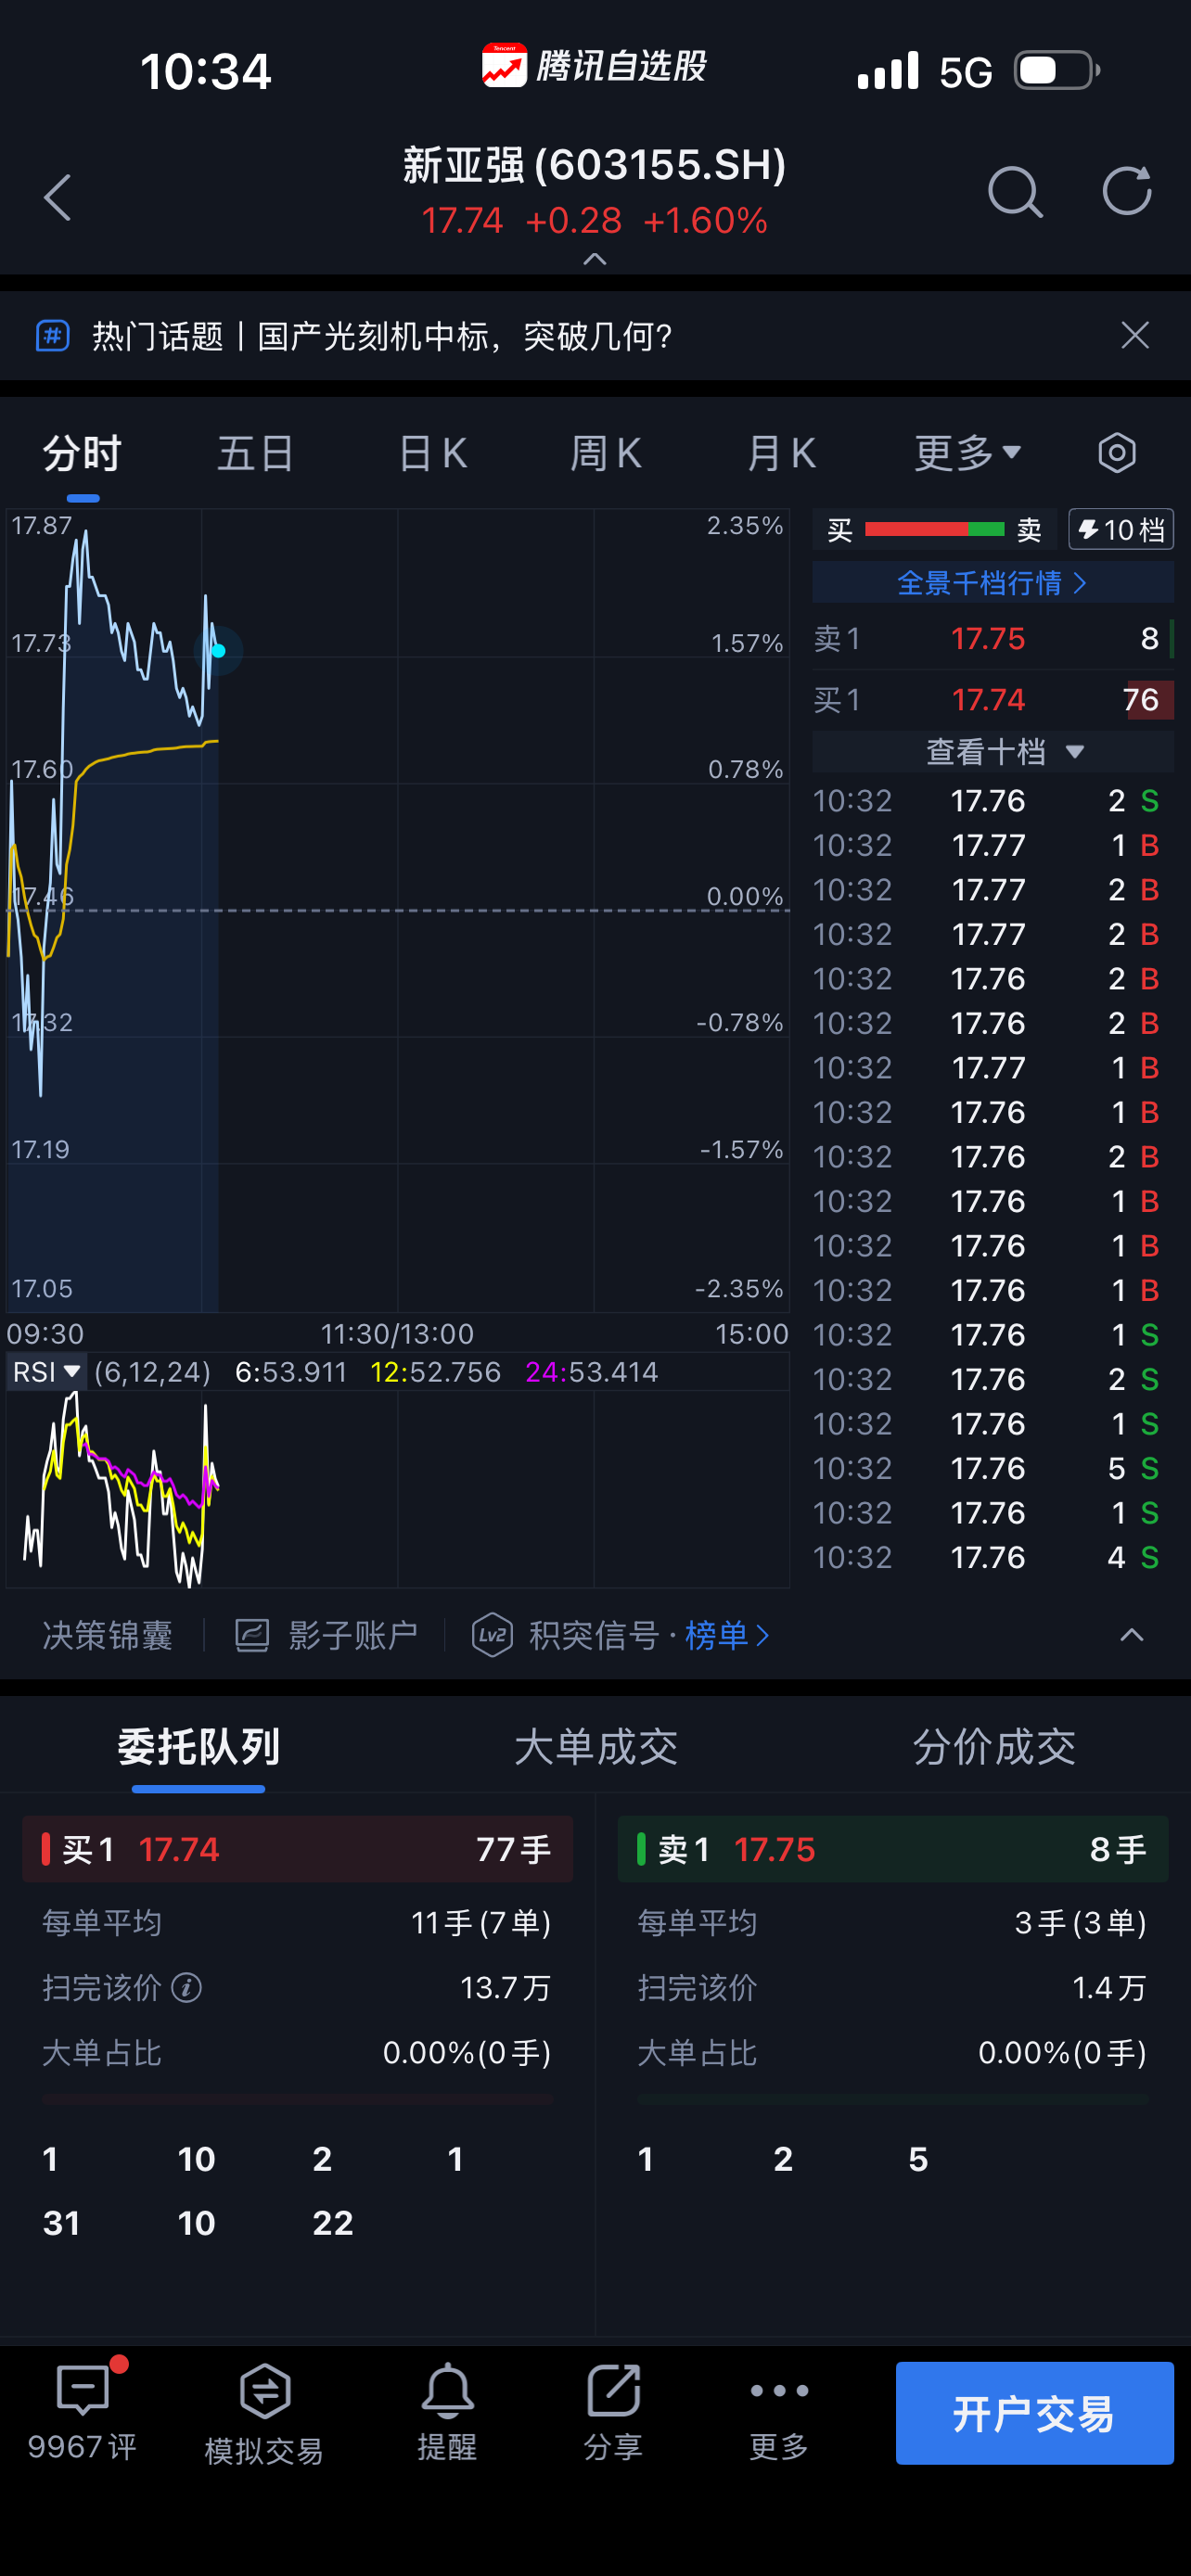
Task: Open the 更多 chart period dropdown
Action: [967, 453]
